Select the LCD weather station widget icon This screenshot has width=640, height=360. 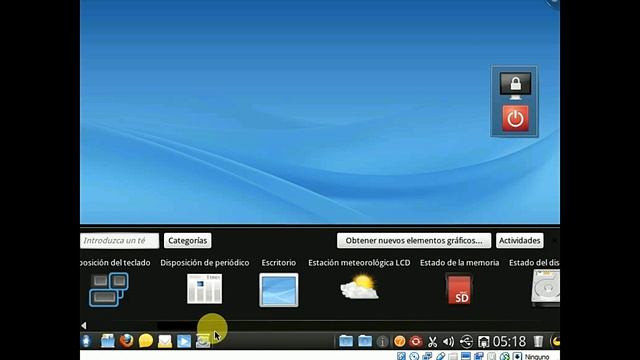pyautogui.click(x=359, y=287)
